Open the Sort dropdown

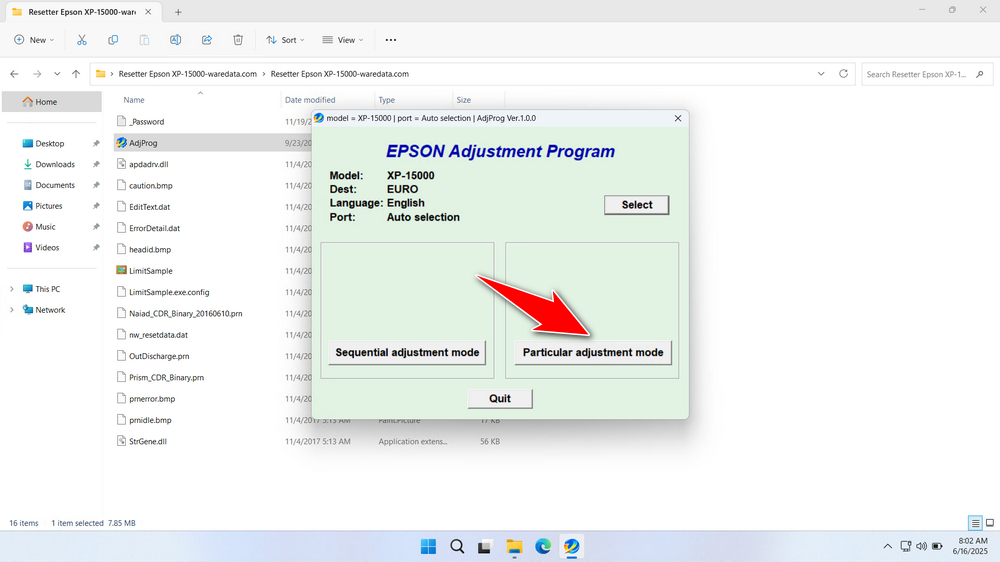coord(285,40)
